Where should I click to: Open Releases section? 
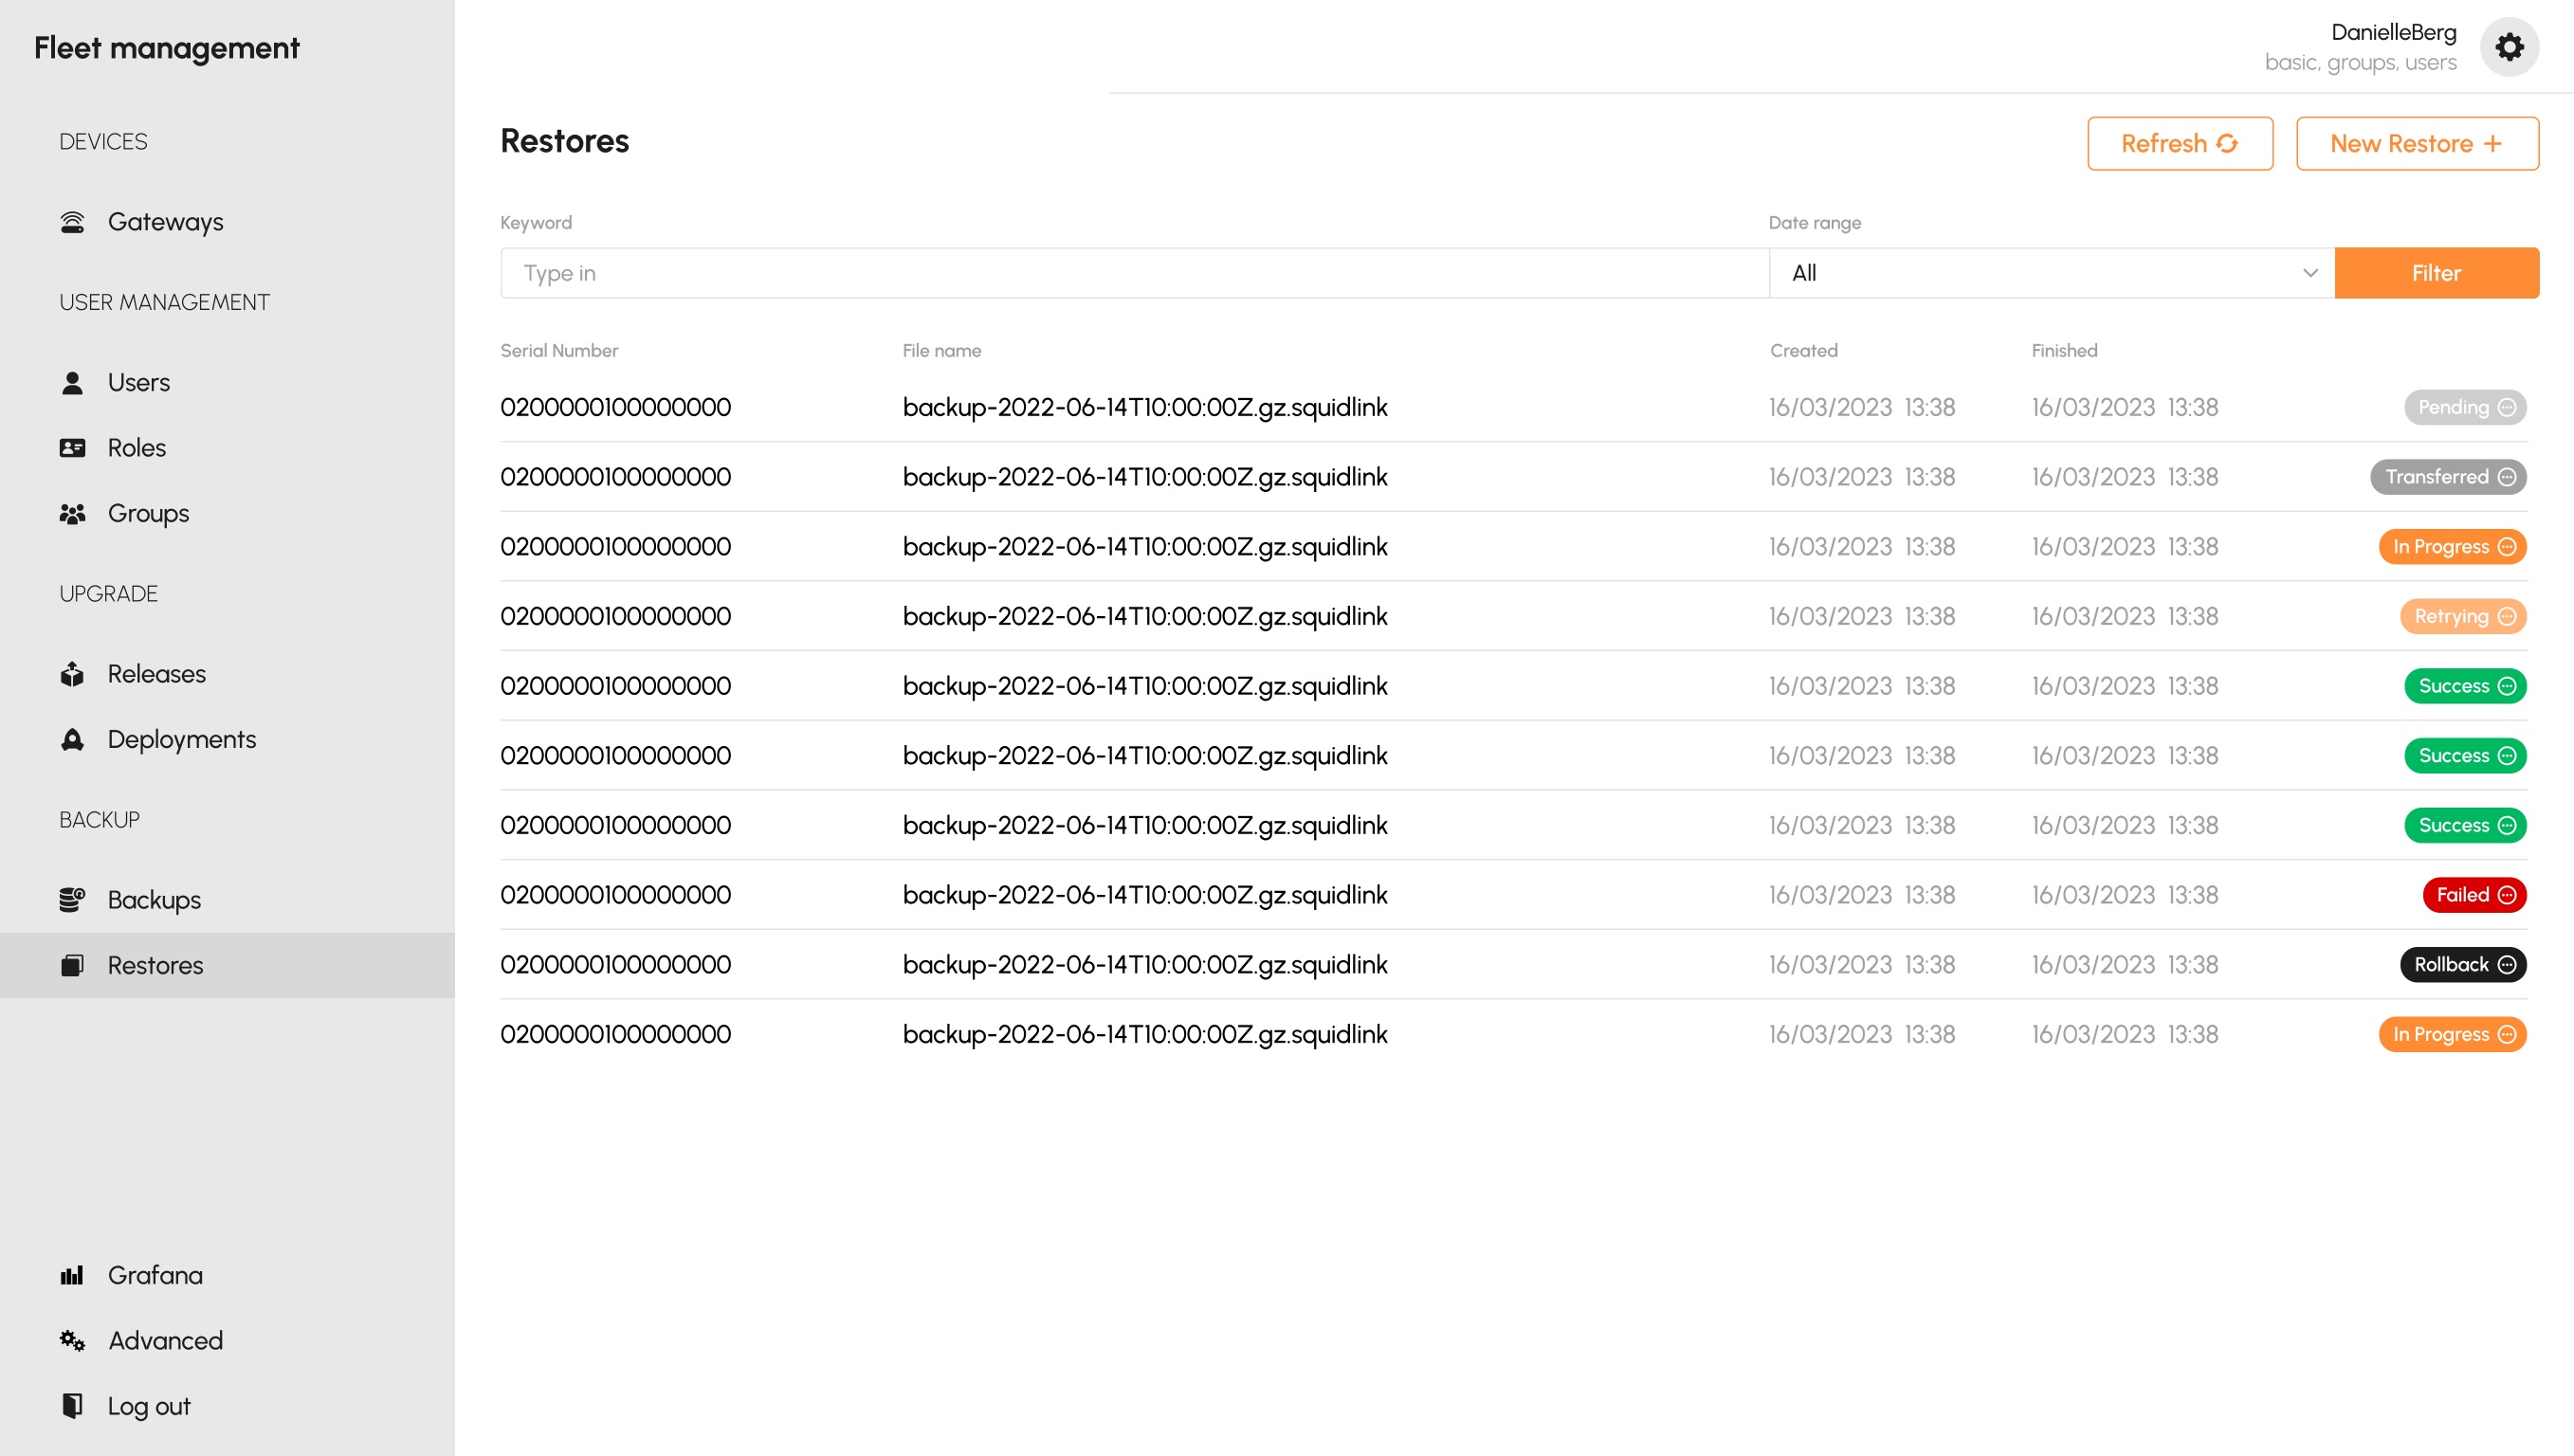(x=227, y=674)
